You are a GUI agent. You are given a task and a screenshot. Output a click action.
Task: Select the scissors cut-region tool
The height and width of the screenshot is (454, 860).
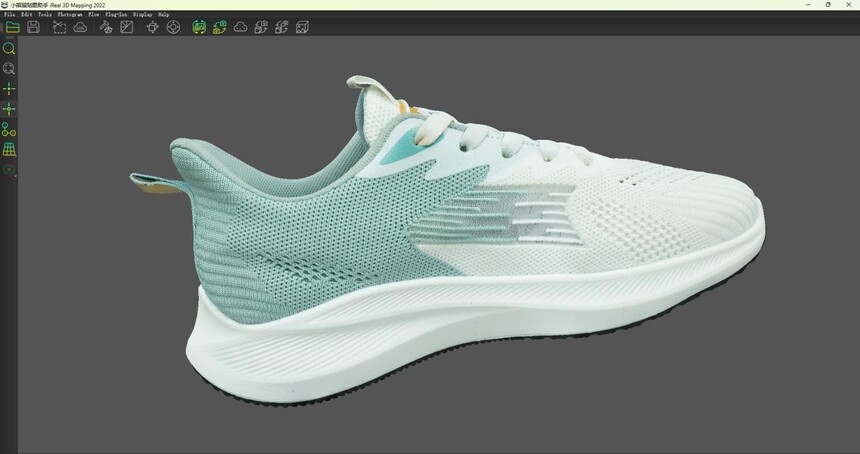59,27
